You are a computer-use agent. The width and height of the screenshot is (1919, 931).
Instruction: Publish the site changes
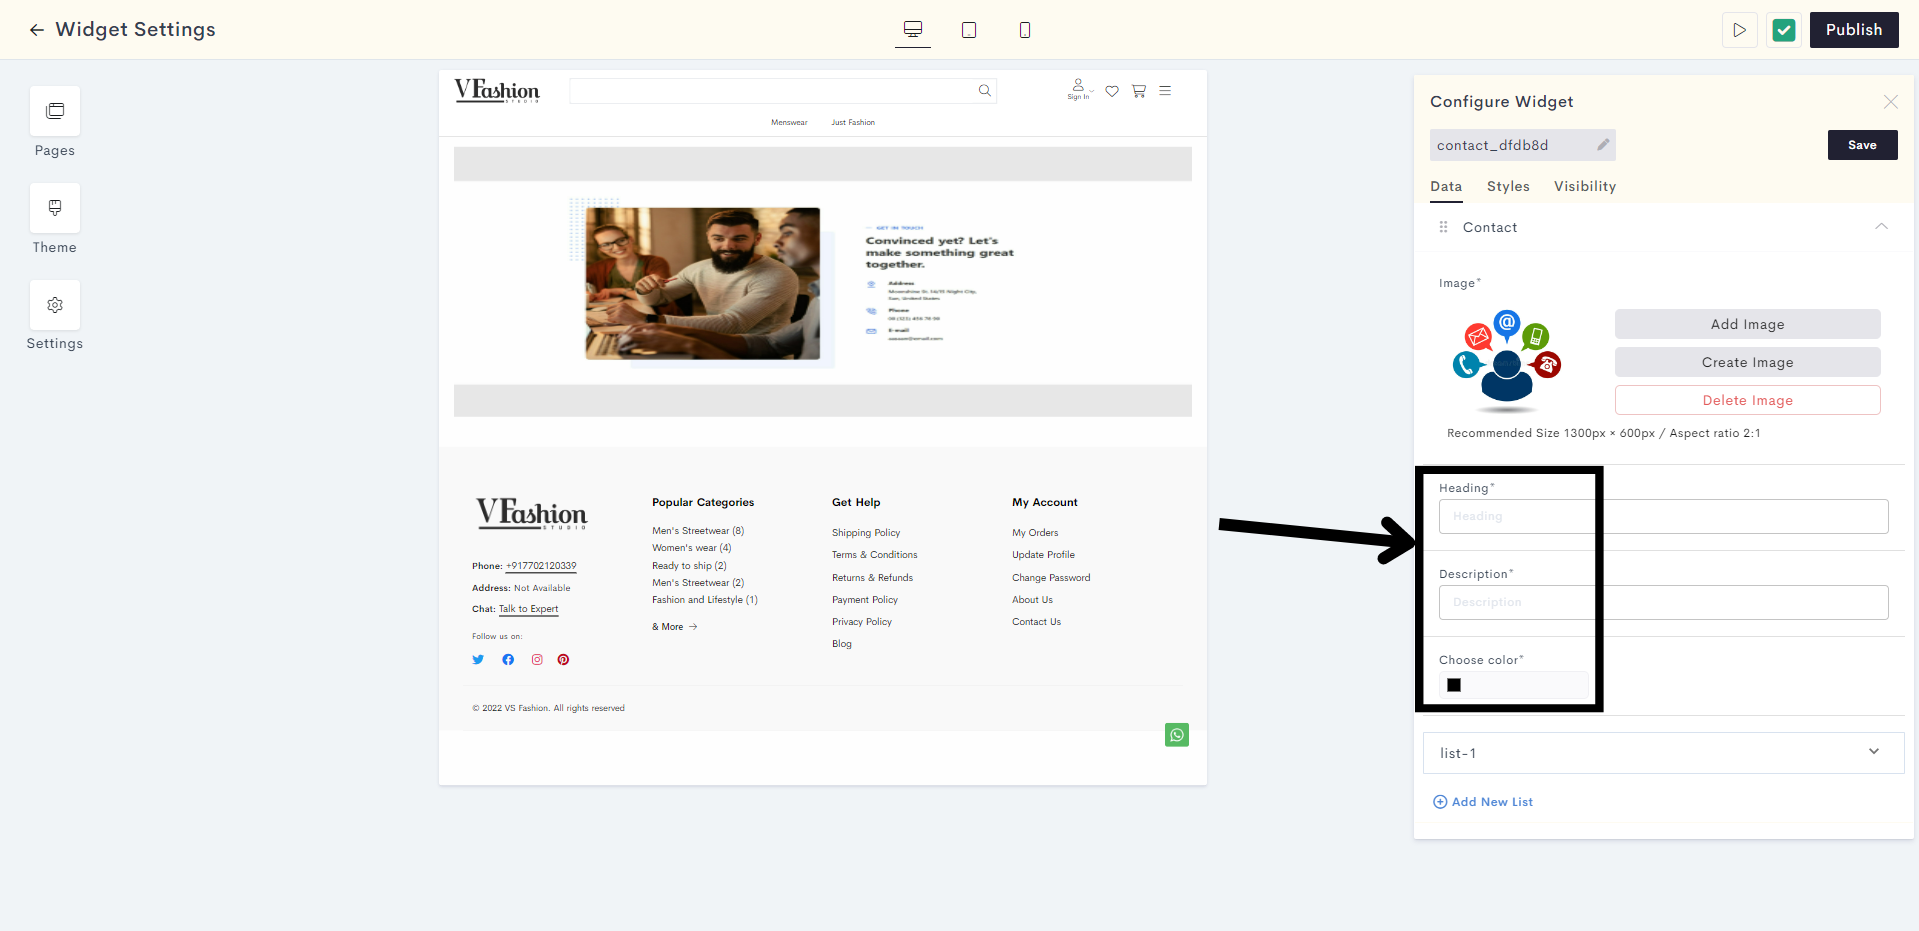1854,30
